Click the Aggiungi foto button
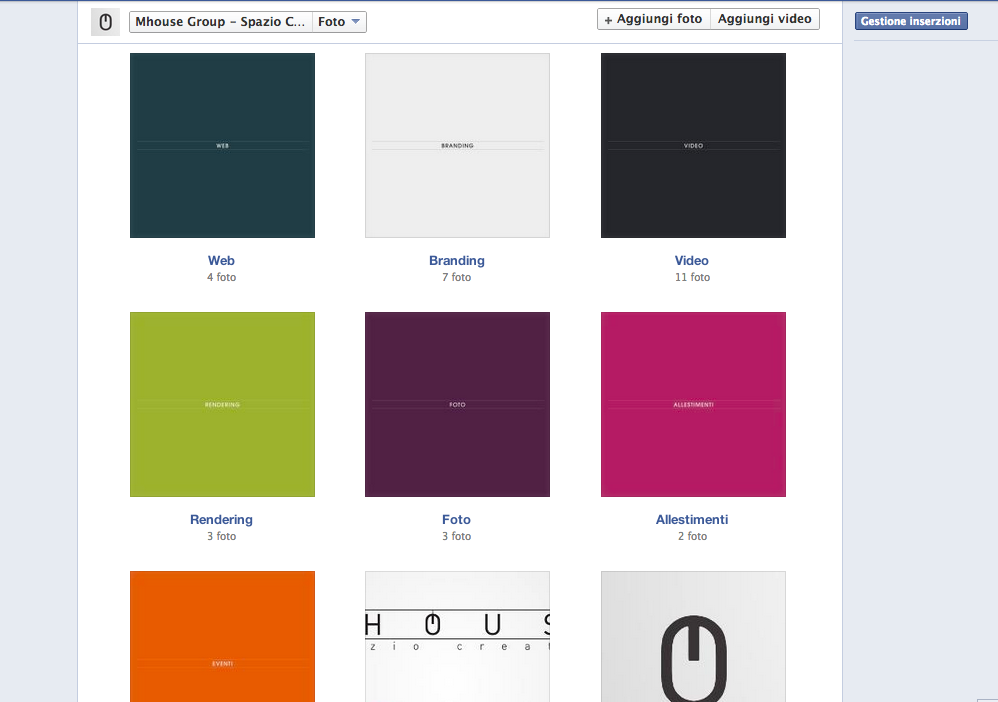Image resolution: width=998 pixels, height=702 pixels. point(654,19)
